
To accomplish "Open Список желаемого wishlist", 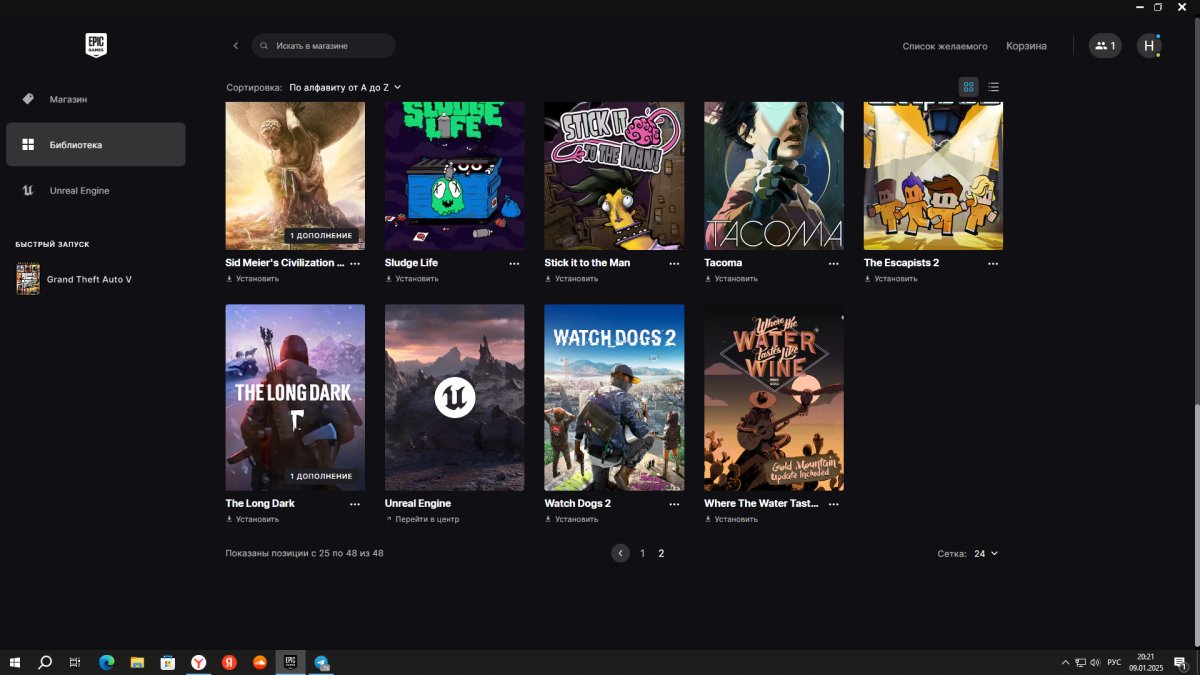I will pos(945,46).
